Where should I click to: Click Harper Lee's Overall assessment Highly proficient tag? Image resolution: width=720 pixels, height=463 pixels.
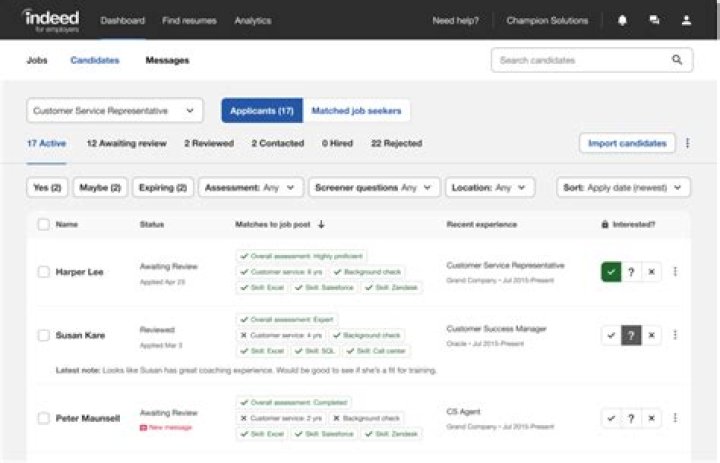click(302, 256)
